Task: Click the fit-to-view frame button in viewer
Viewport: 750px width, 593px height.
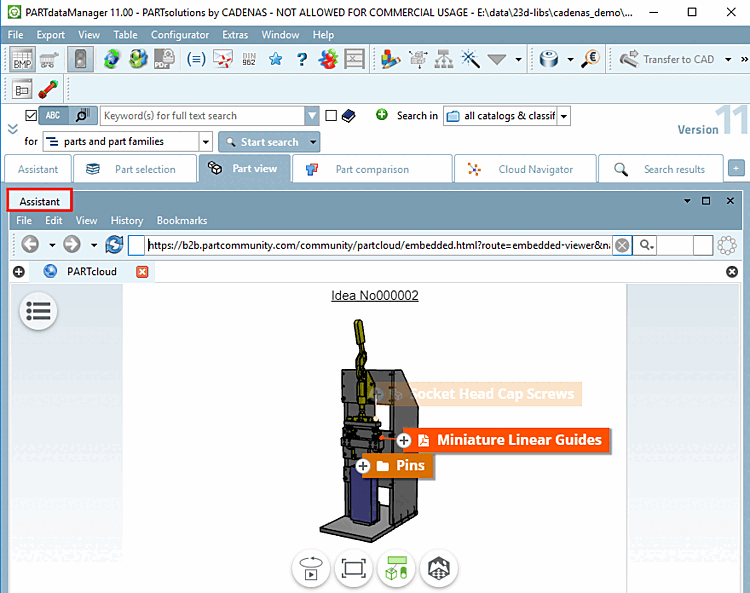Action: coord(353,568)
